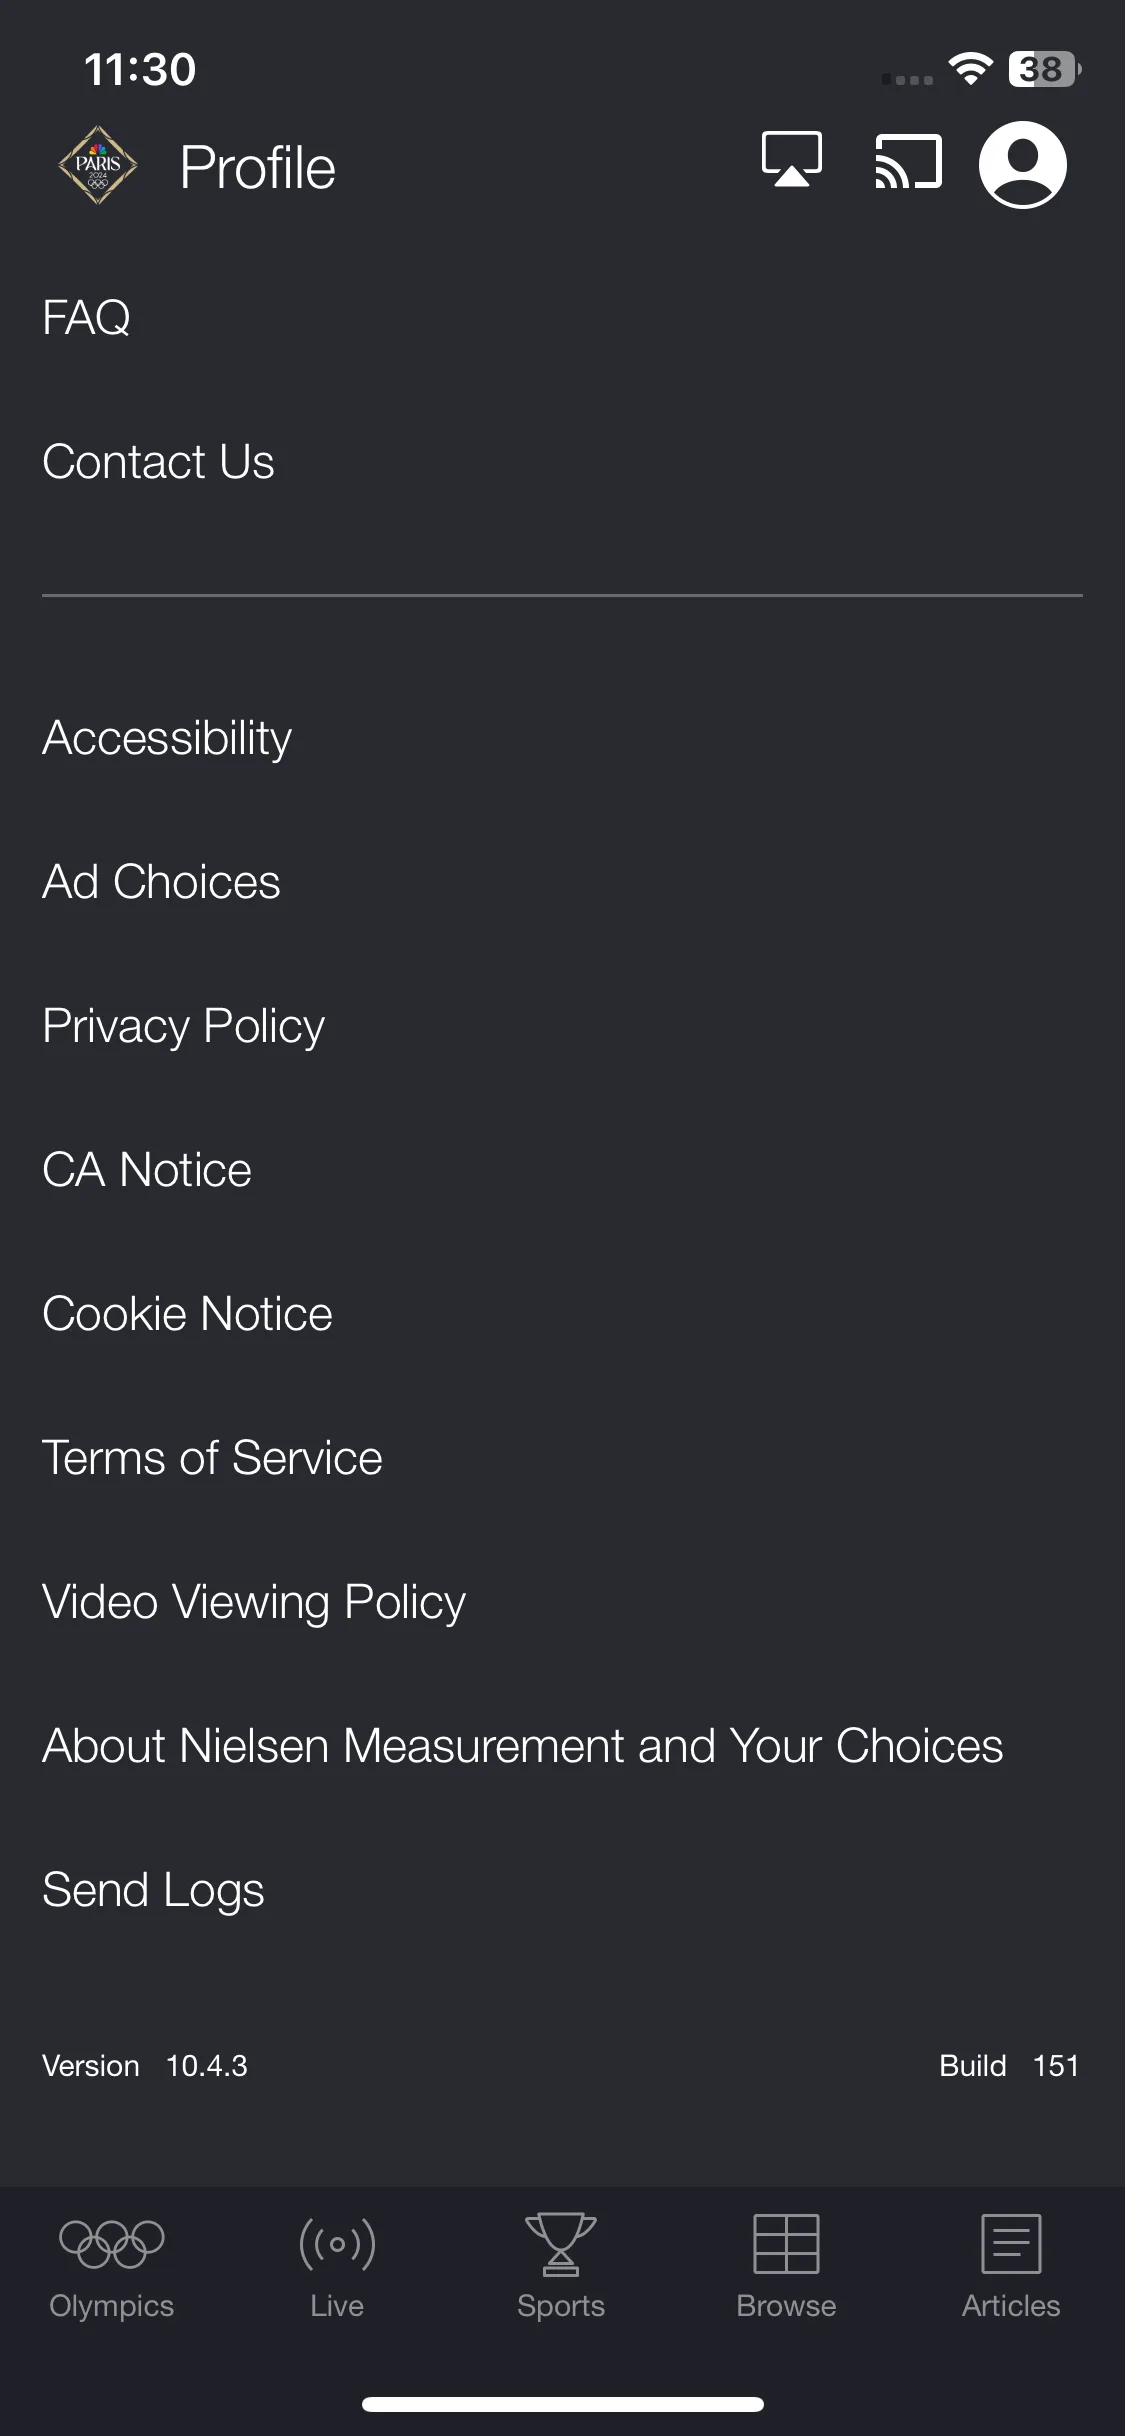Open the FAQ page
This screenshot has height=2436, width=1125.
pos(86,318)
